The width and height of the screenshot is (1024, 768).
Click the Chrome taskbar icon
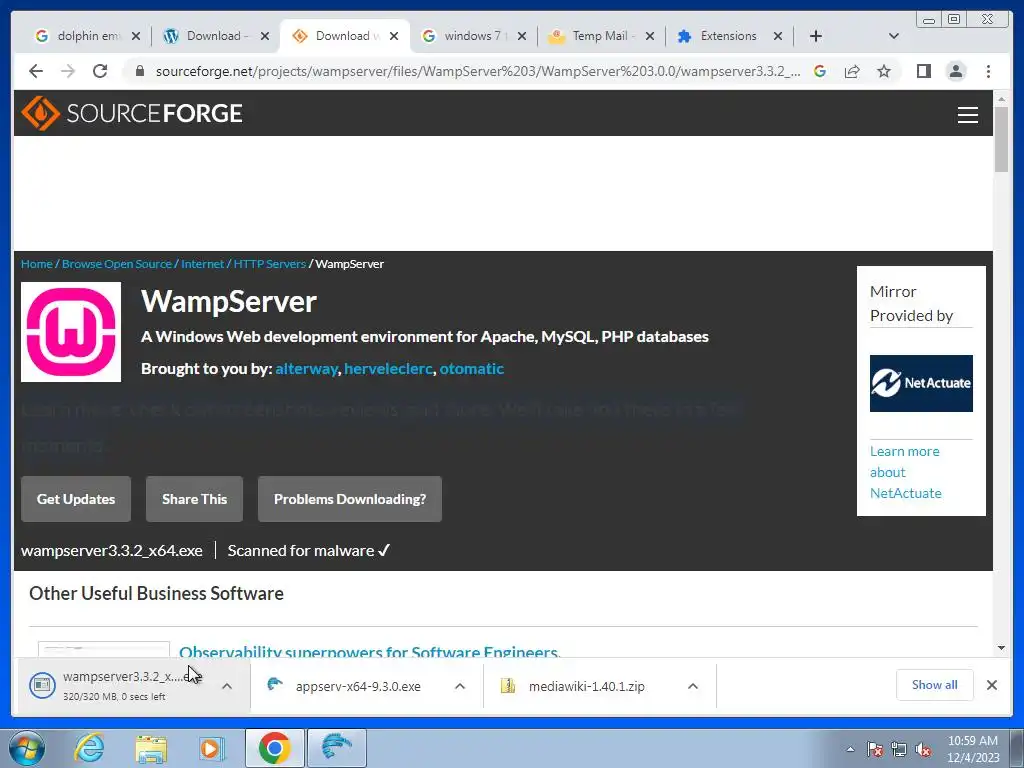(274, 748)
